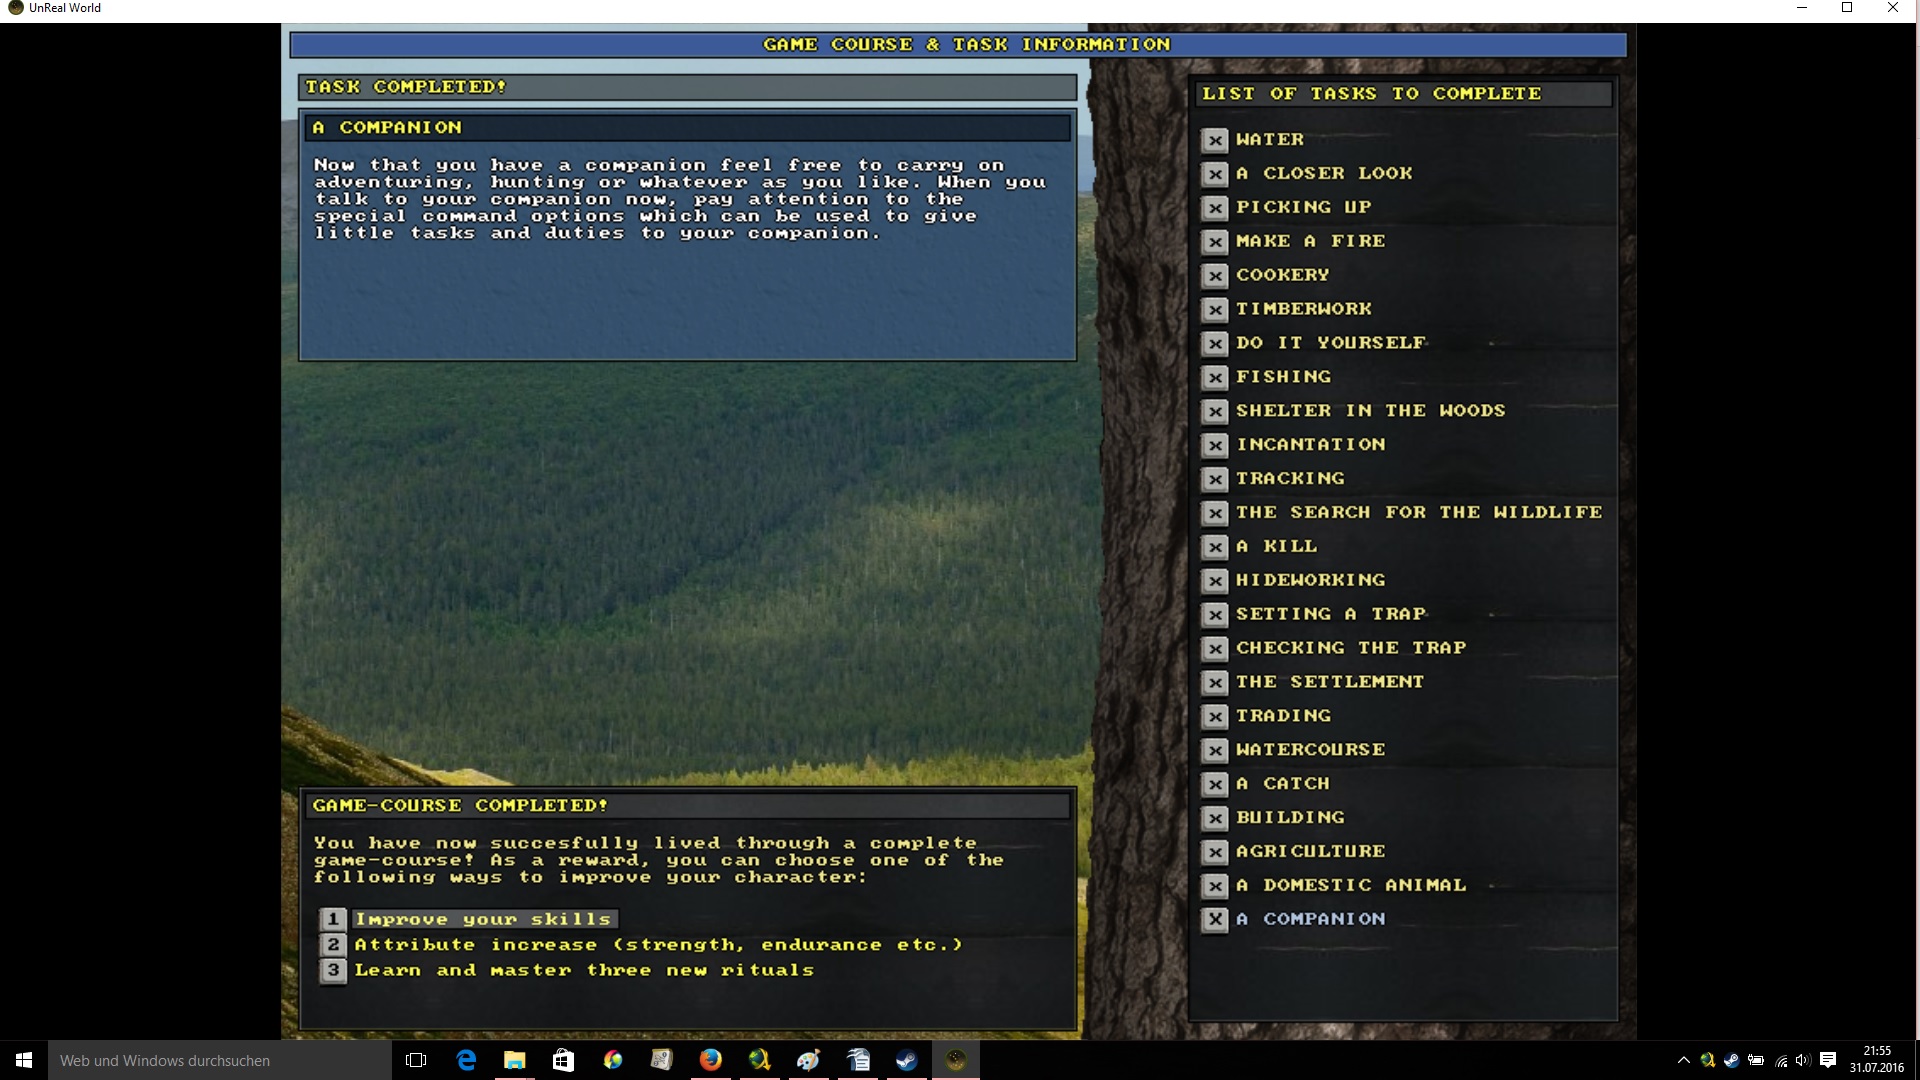
Task: Select the HIDEWORKING task entry
Action: (x=1311, y=581)
